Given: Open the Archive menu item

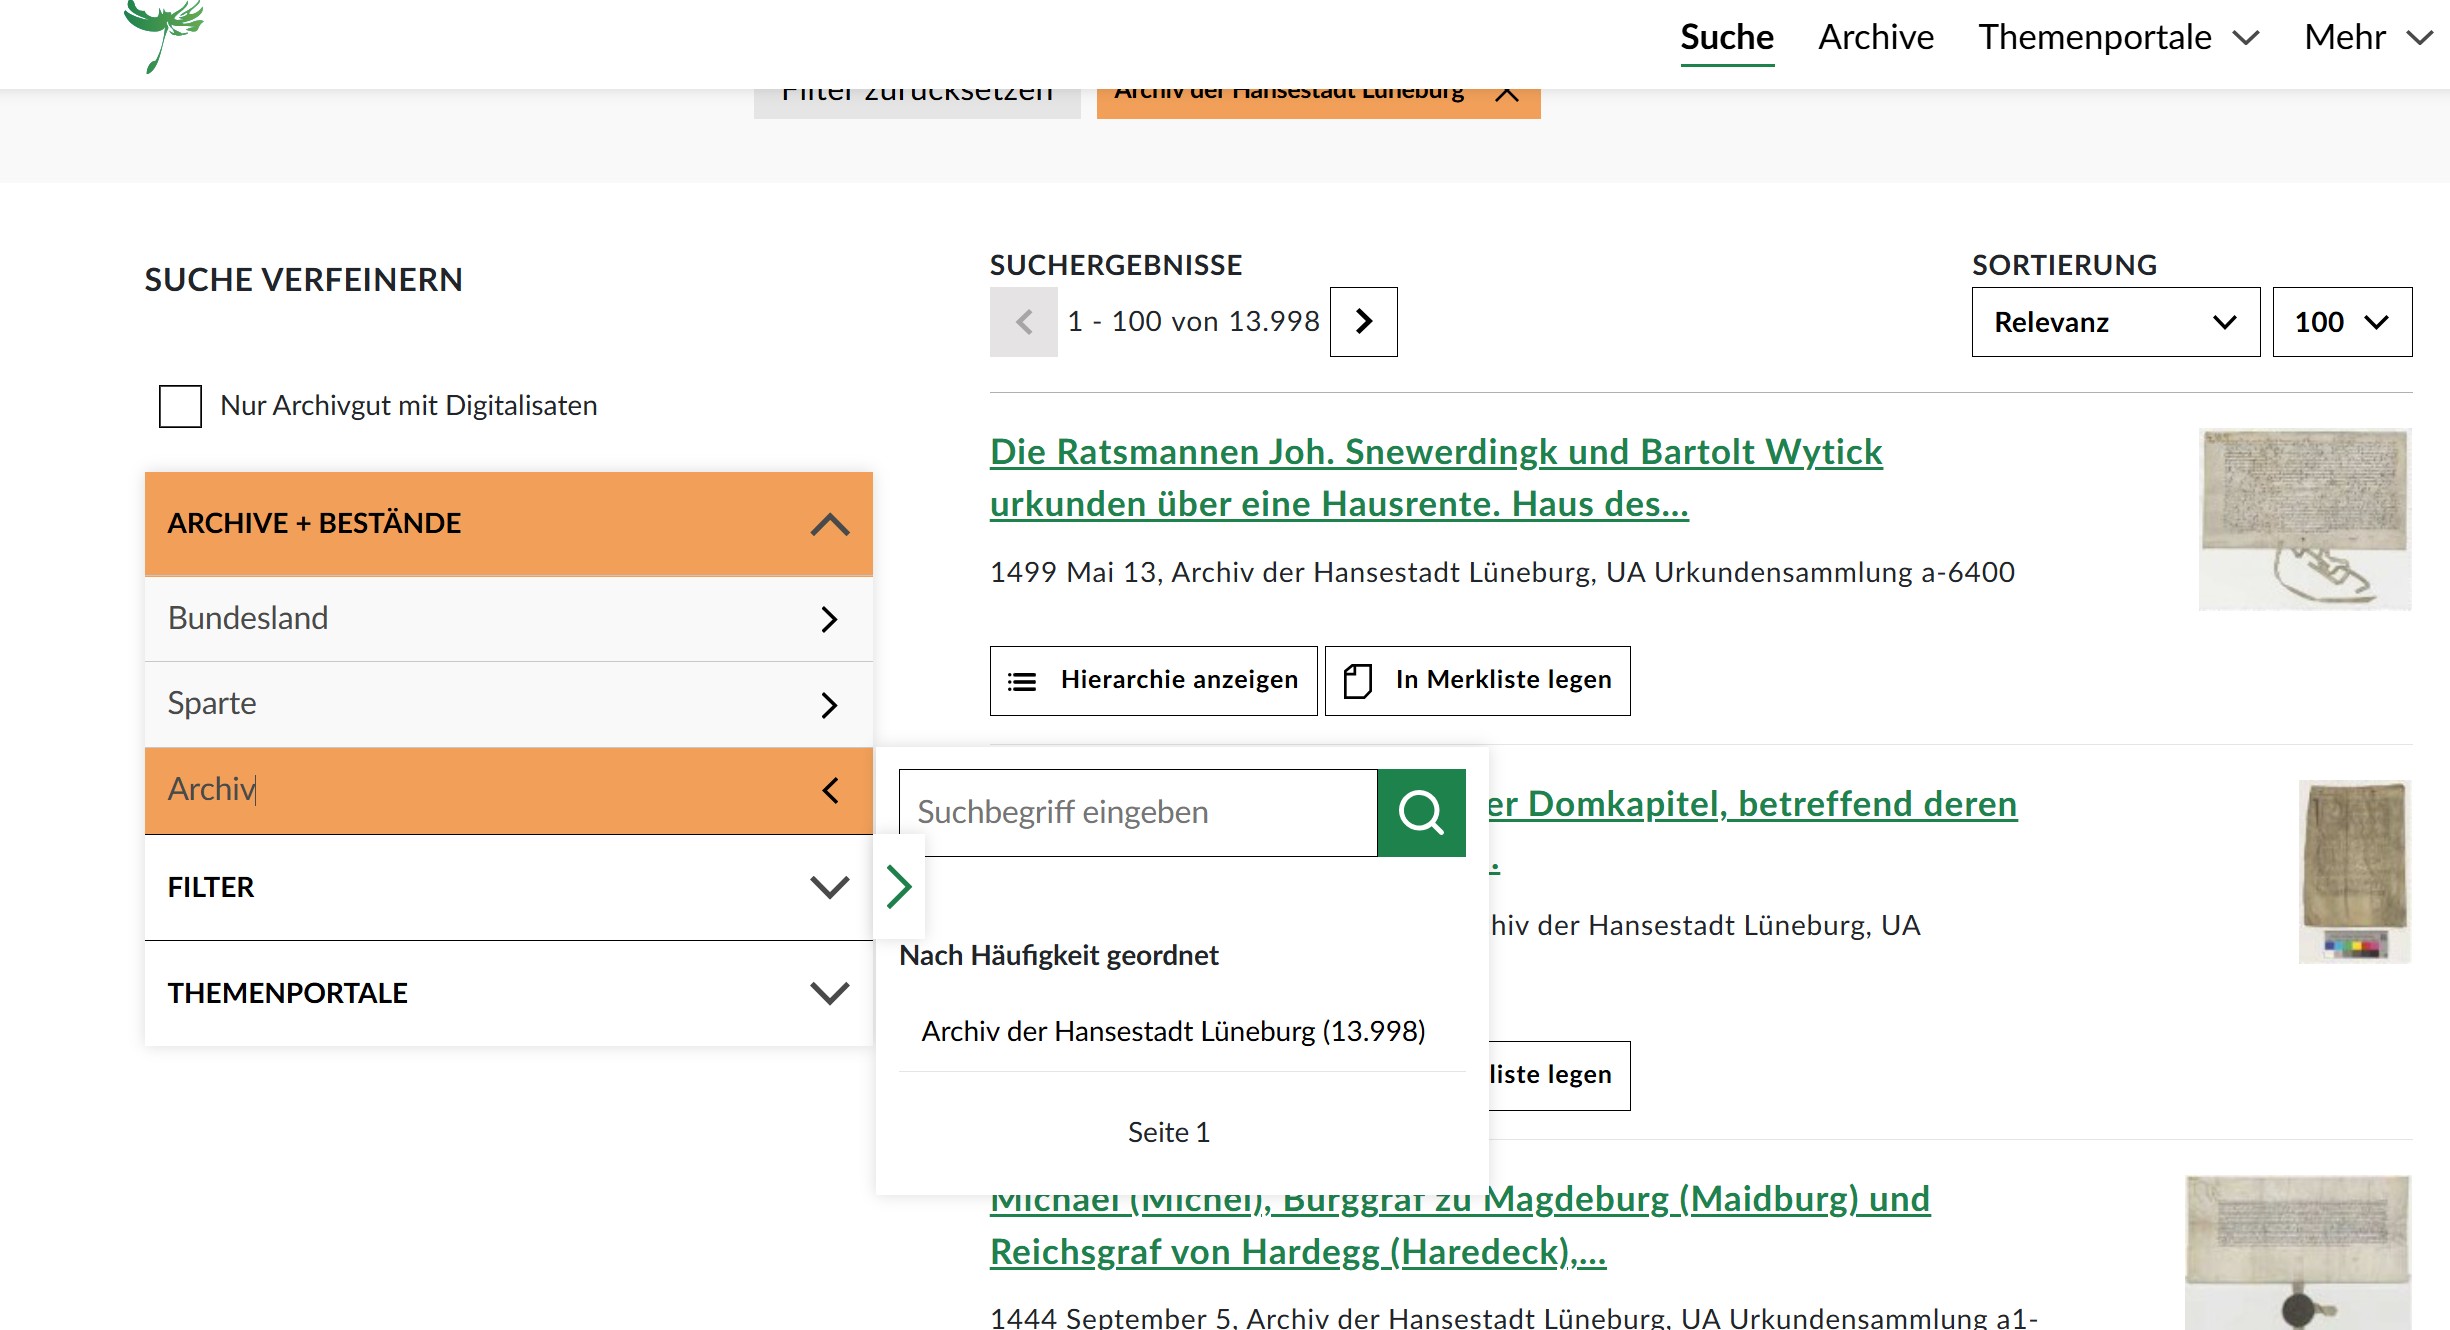Looking at the screenshot, I should pos(1875,38).
